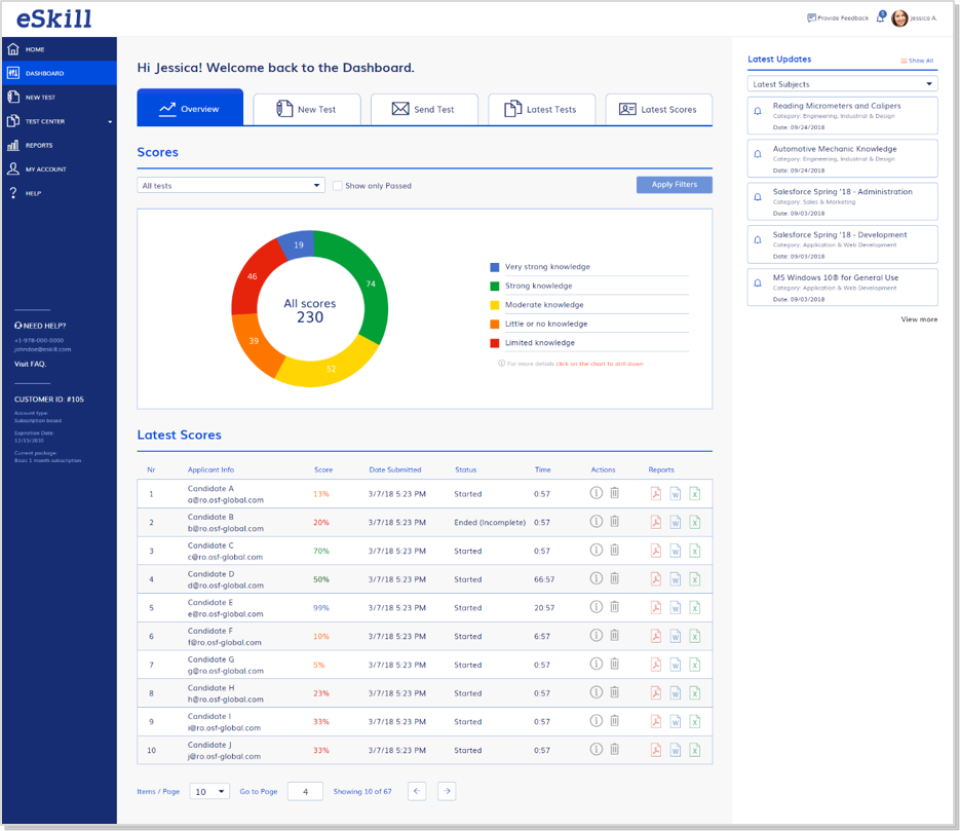Open Word report for Candidate E
This screenshot has height=831, width=960.
[x=675, y=607]
